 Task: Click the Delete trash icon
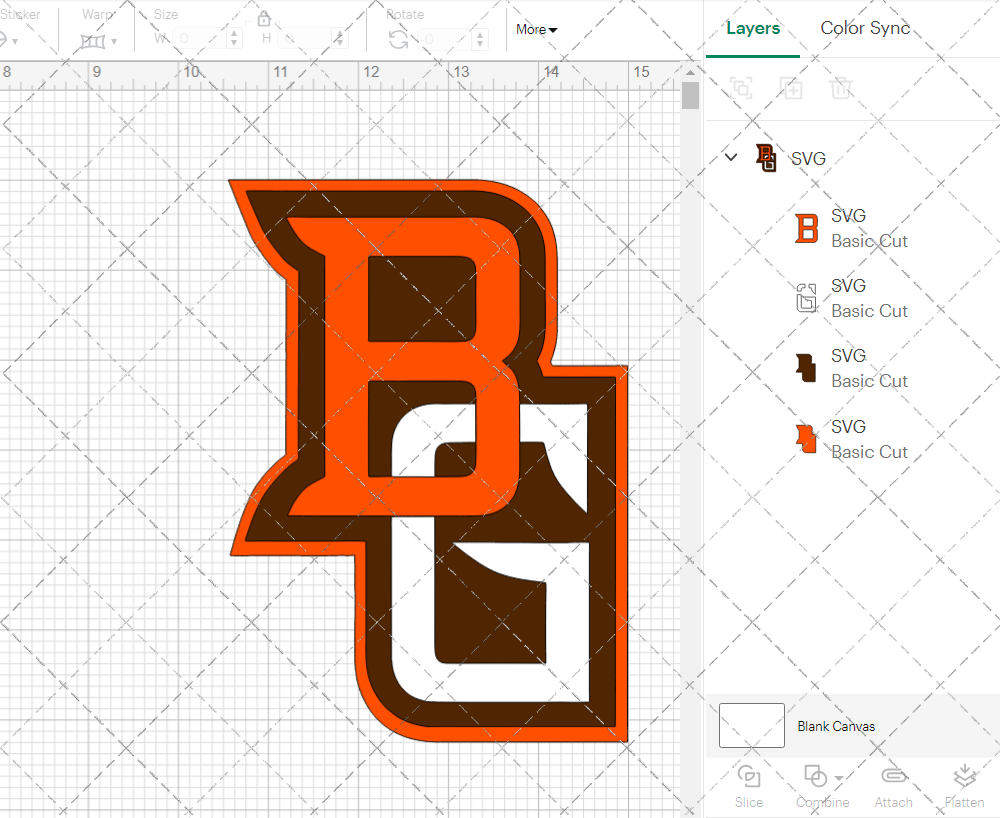[x=841, y=88]
